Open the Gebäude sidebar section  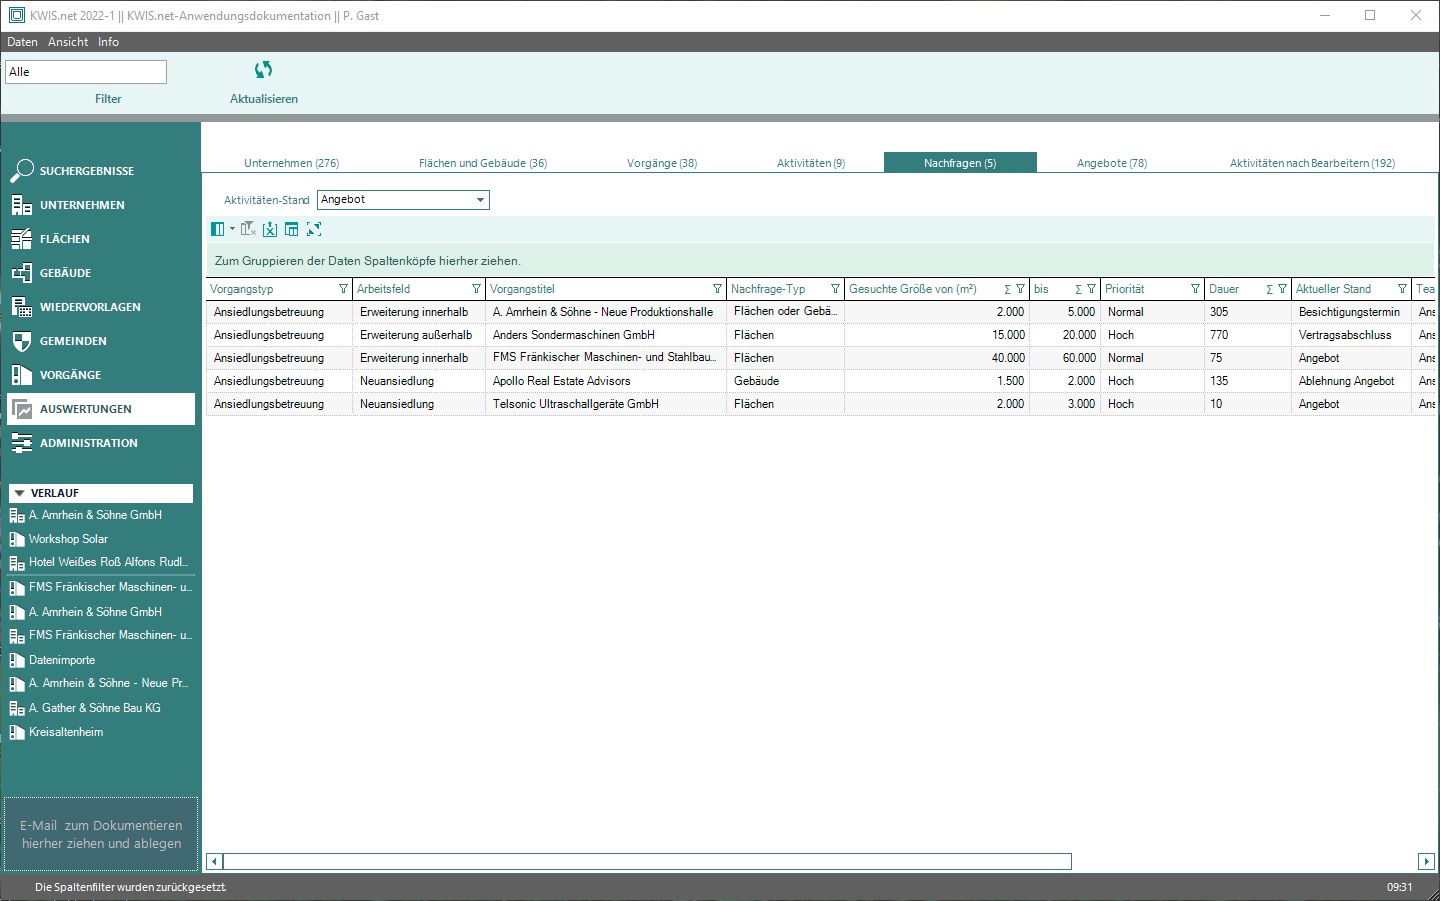(100, 273)
